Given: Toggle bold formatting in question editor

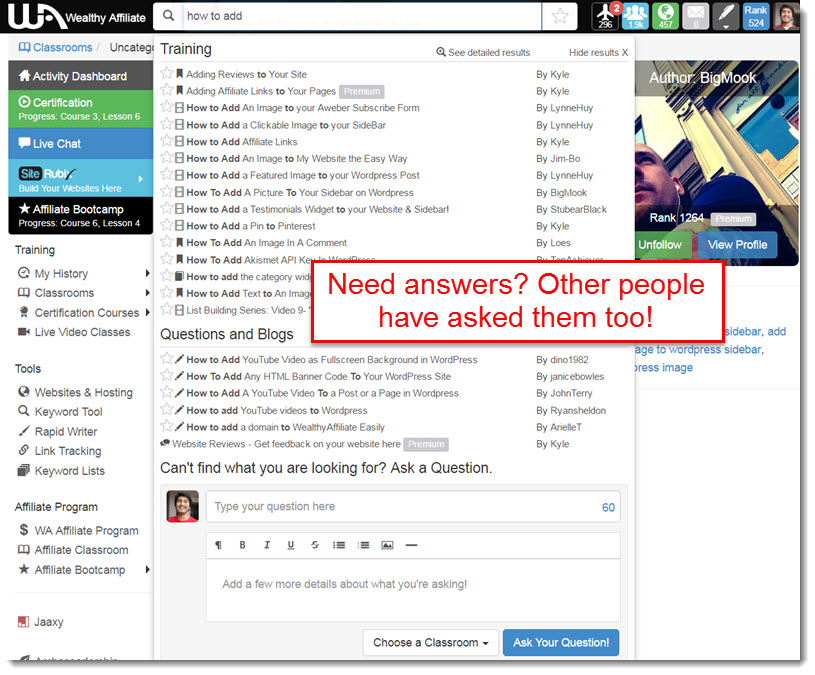Looking at the screenshot, I should [x=242, y=545].
